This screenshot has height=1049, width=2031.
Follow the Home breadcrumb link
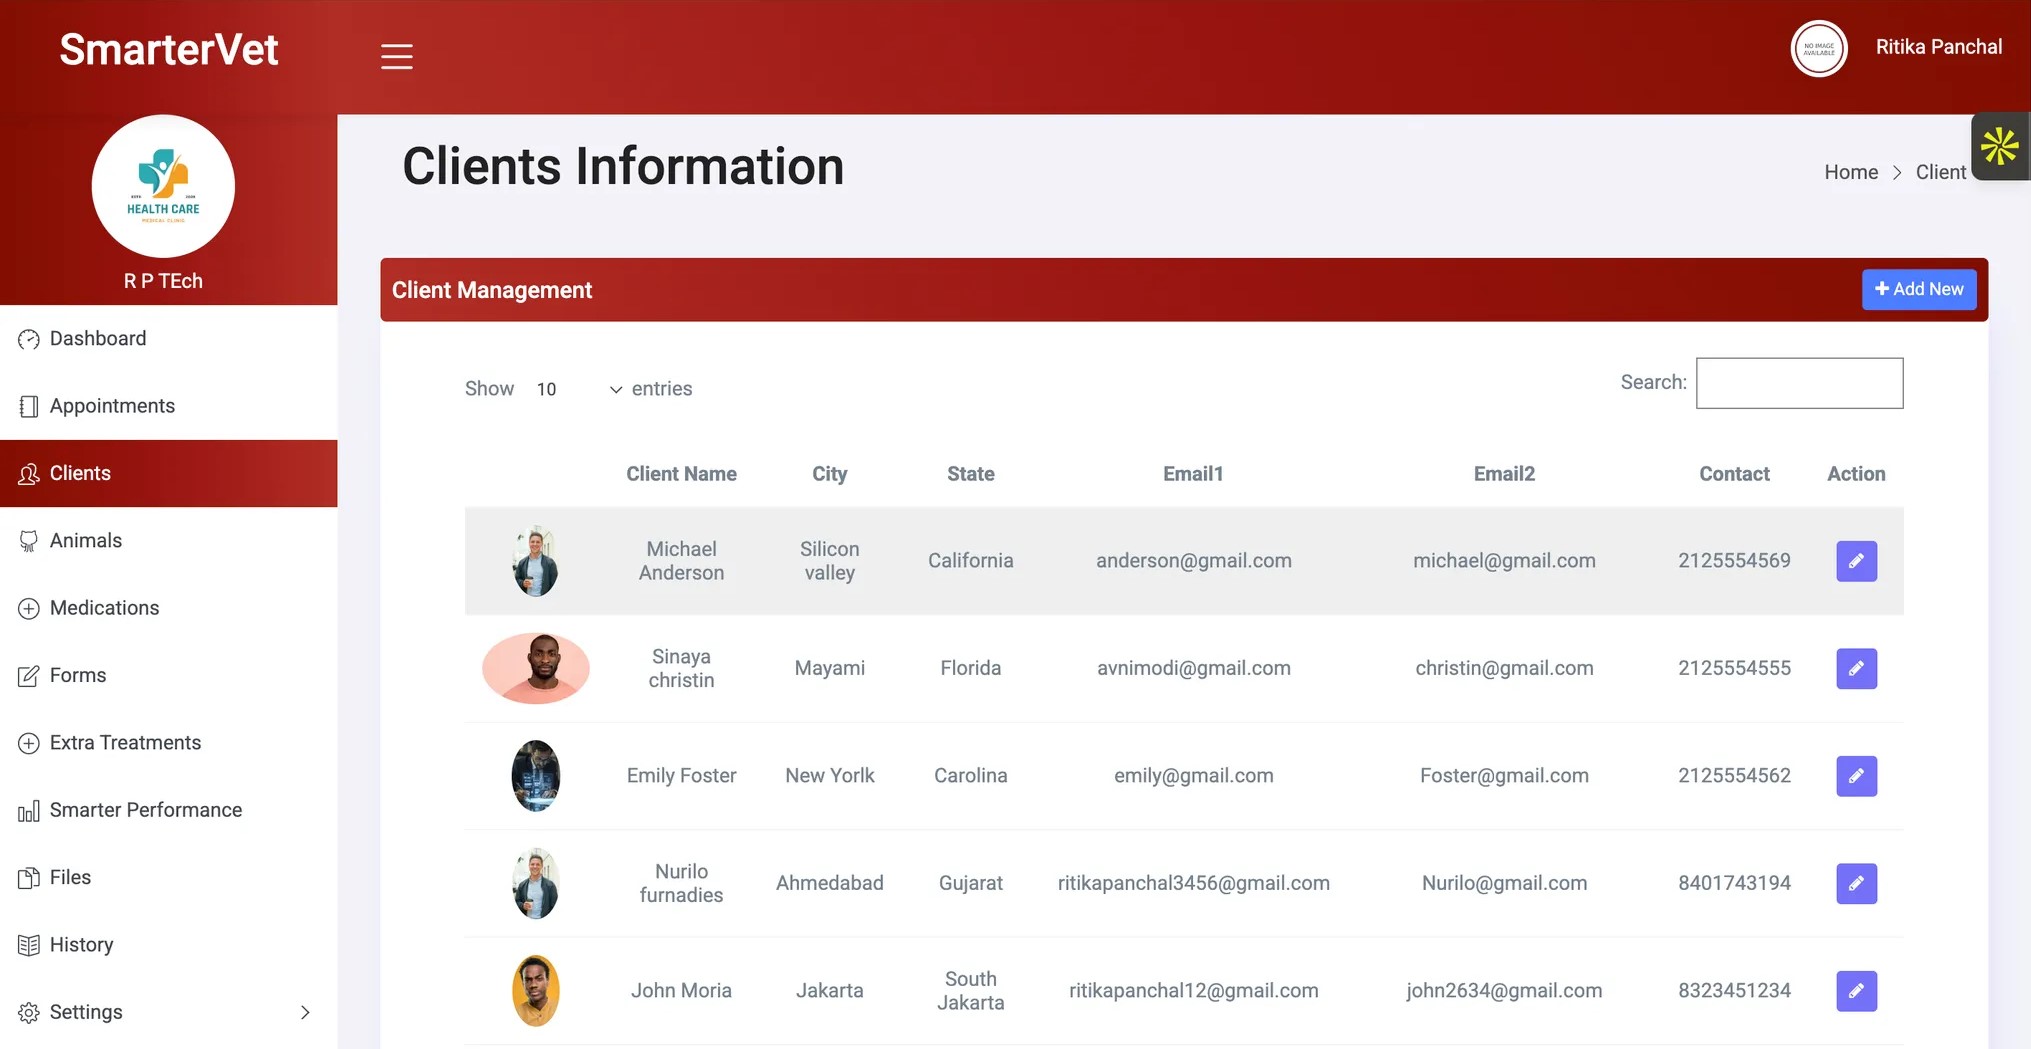coord(1850,172)
